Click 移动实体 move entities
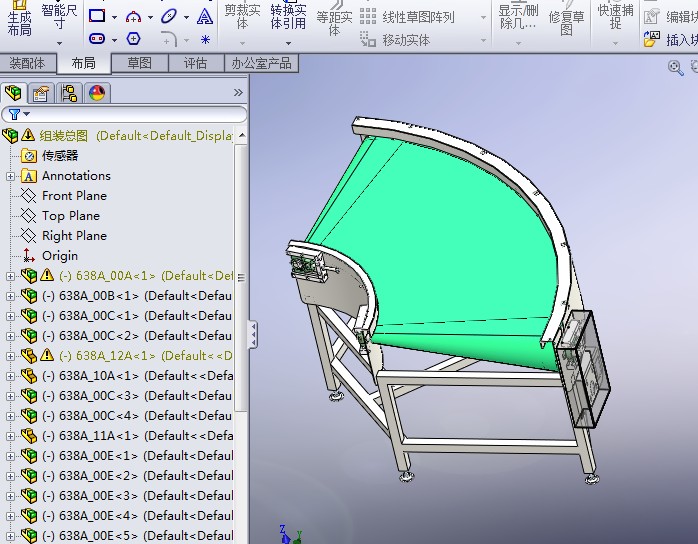 [x=395, y=40]
